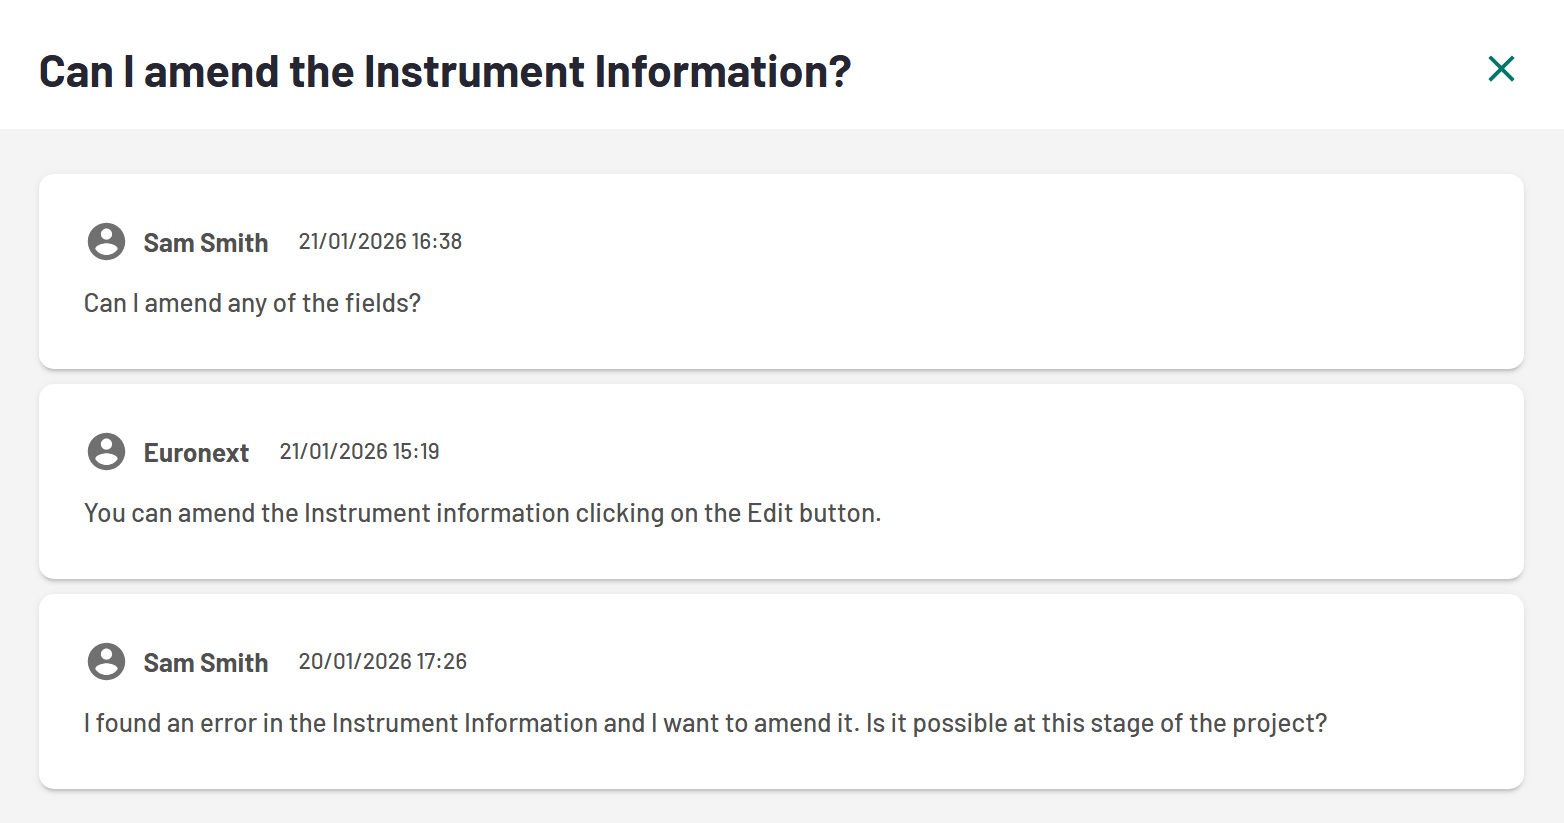Image resolution: width=1564 pixels, height=823 pixels.
Task: Click the Euronext sender name
Action: tap(196, 453)
